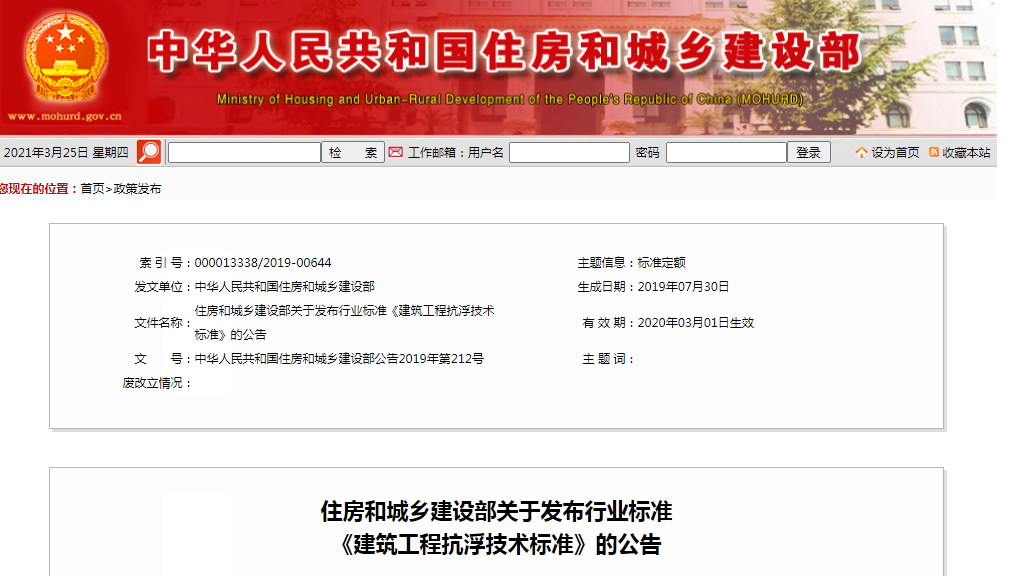Click the magnifying glass search icon
Viewport: 1009px width, 576px height.
click(148, 151)
